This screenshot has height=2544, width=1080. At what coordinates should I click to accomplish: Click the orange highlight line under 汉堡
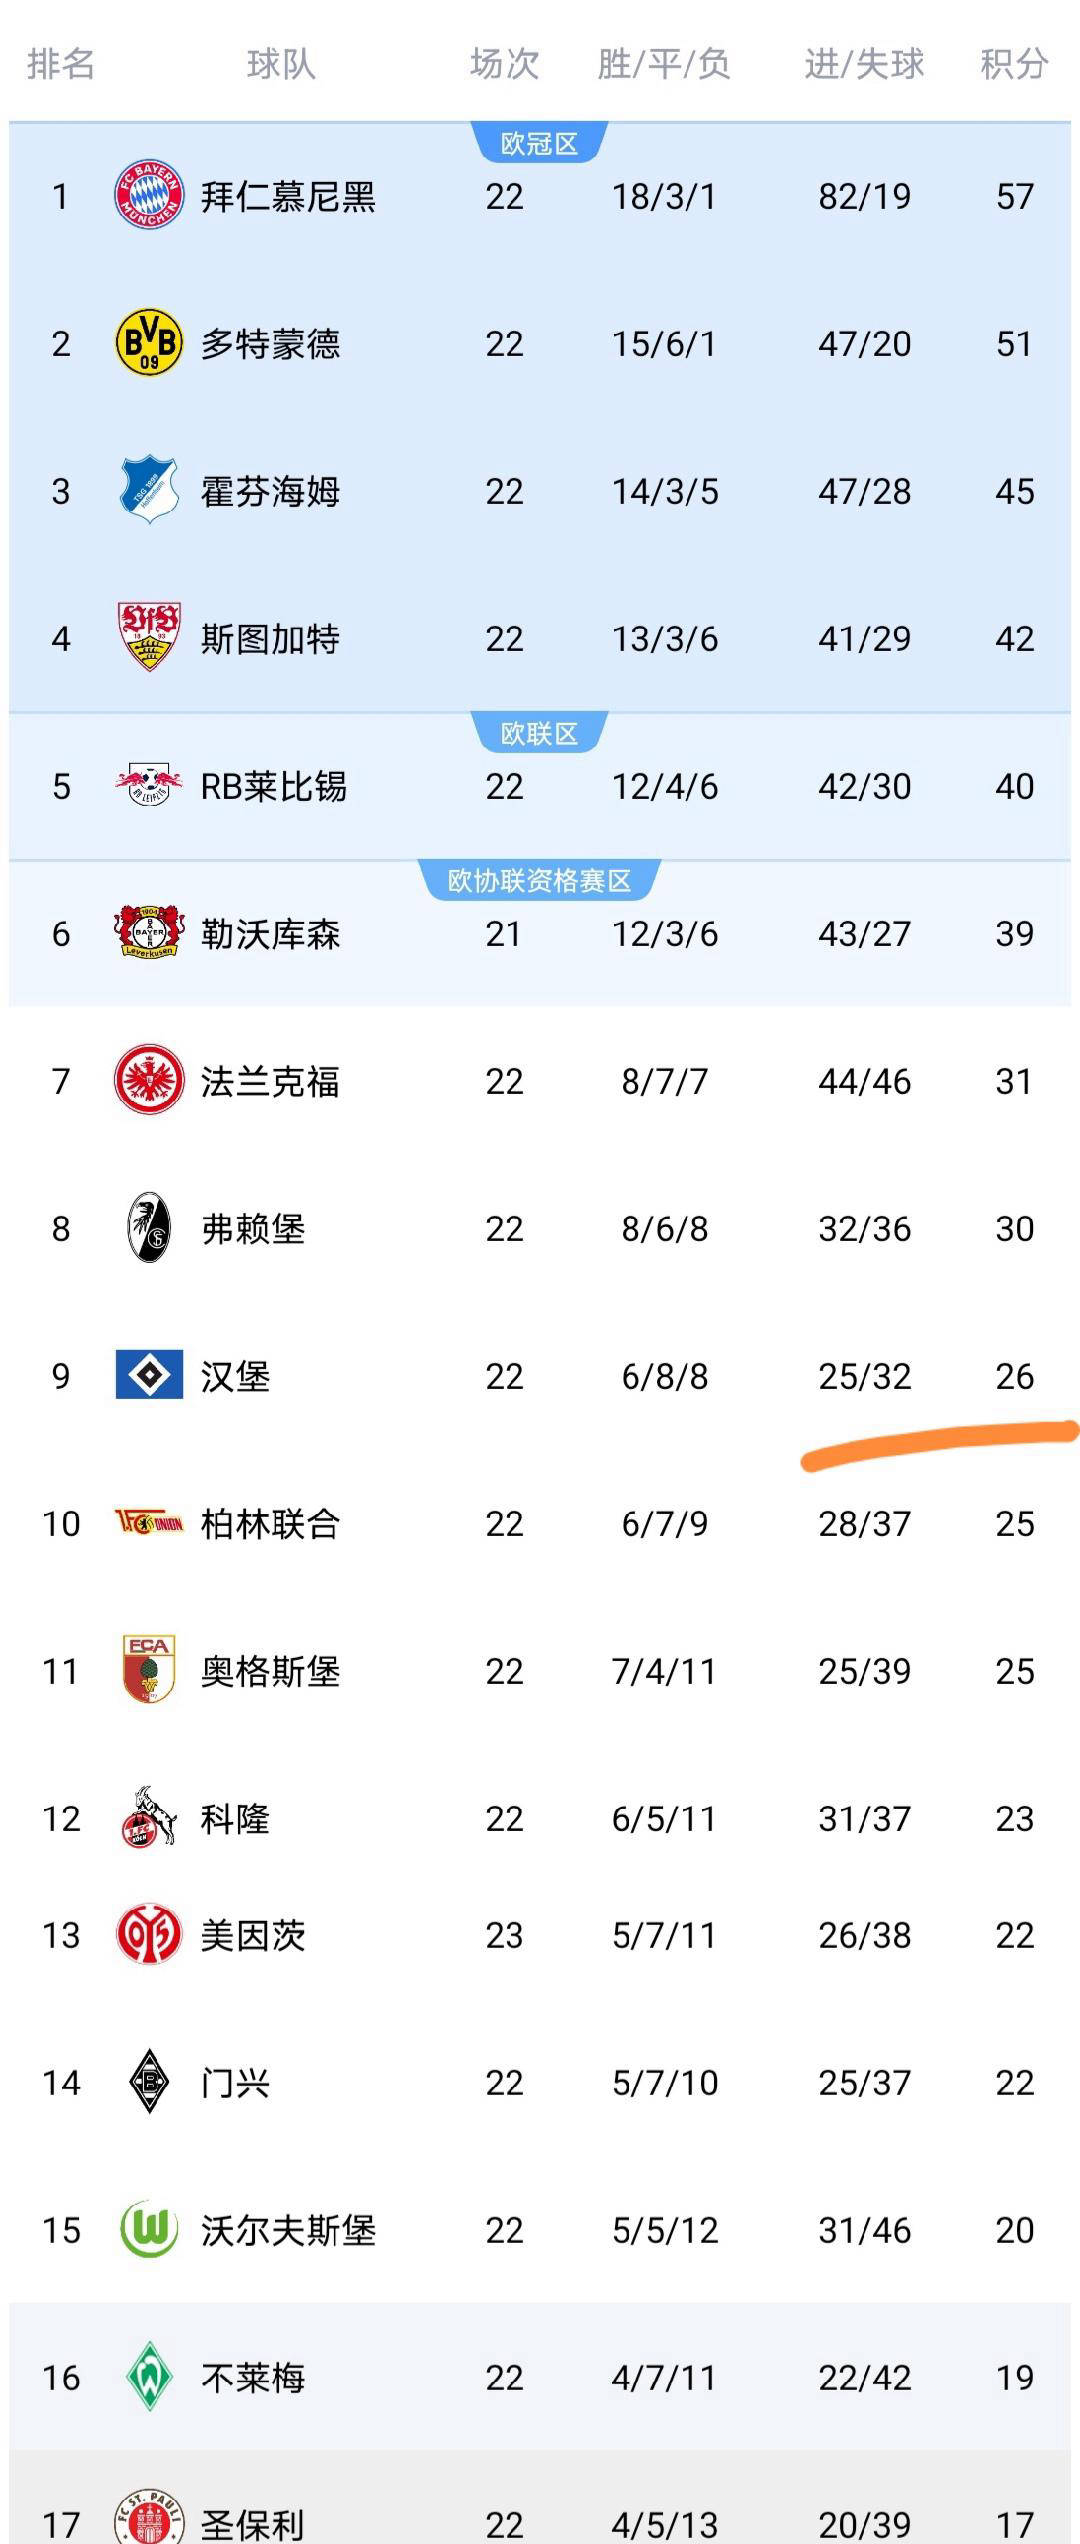pyautogui.click(x=940, y=1444)
